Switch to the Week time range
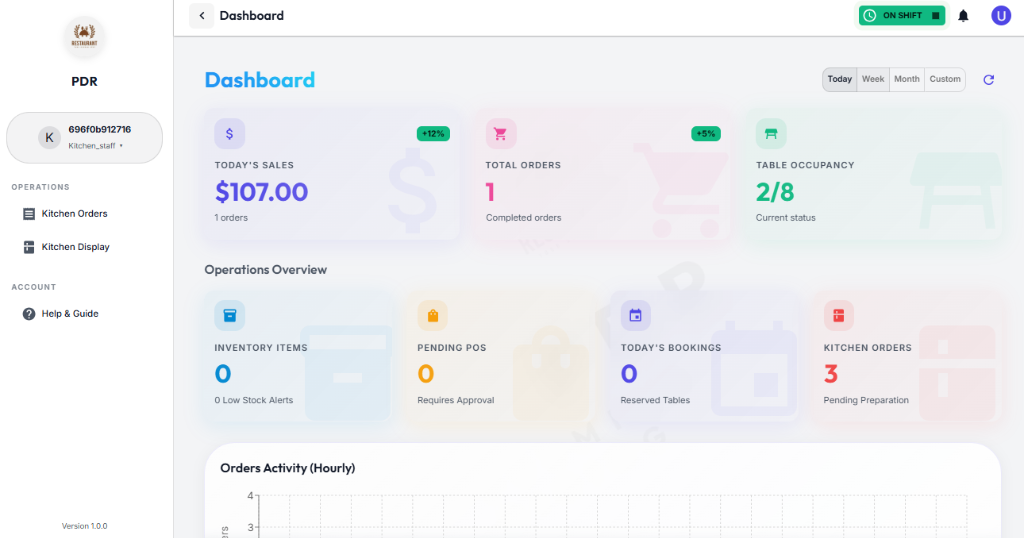The height and width of the screenshot is (538, 1024). 873,80
